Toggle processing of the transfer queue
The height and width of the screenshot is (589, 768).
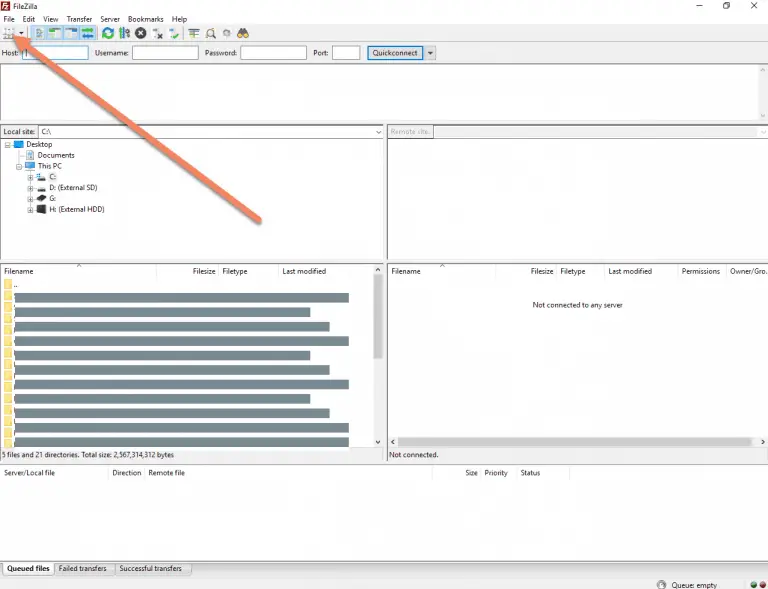click(124, 33)
